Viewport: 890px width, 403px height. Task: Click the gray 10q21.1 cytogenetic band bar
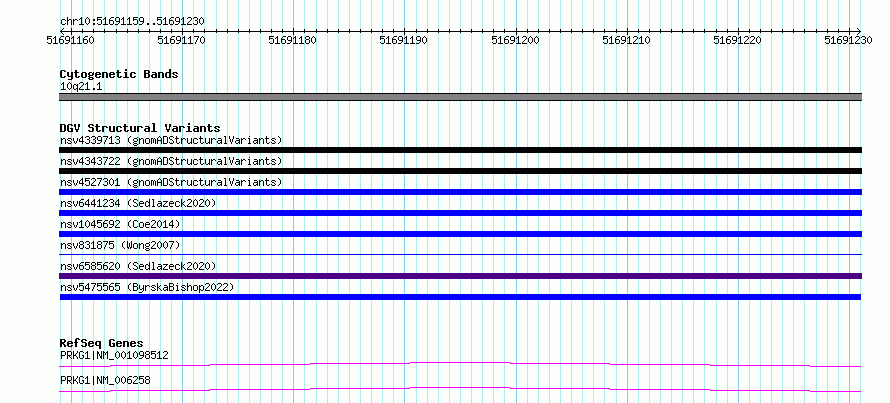(x=460, y=97)
